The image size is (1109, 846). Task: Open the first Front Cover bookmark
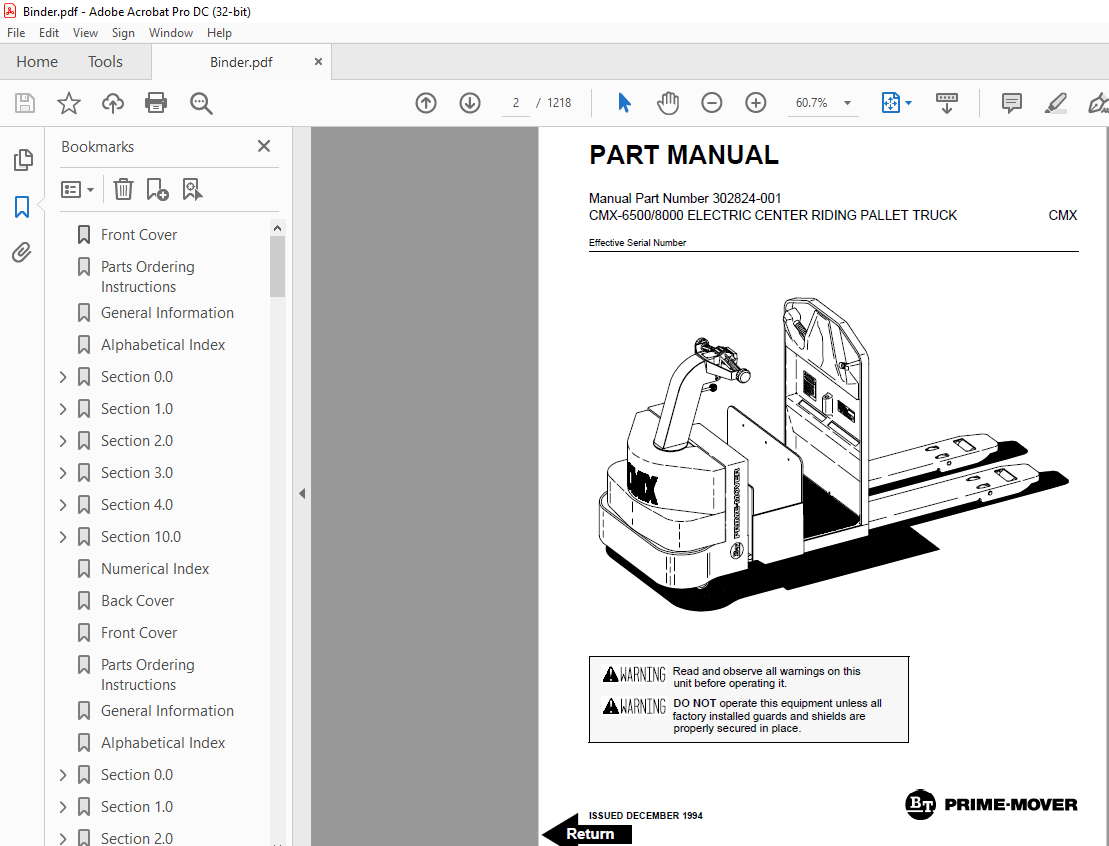(x=139, y=235)
